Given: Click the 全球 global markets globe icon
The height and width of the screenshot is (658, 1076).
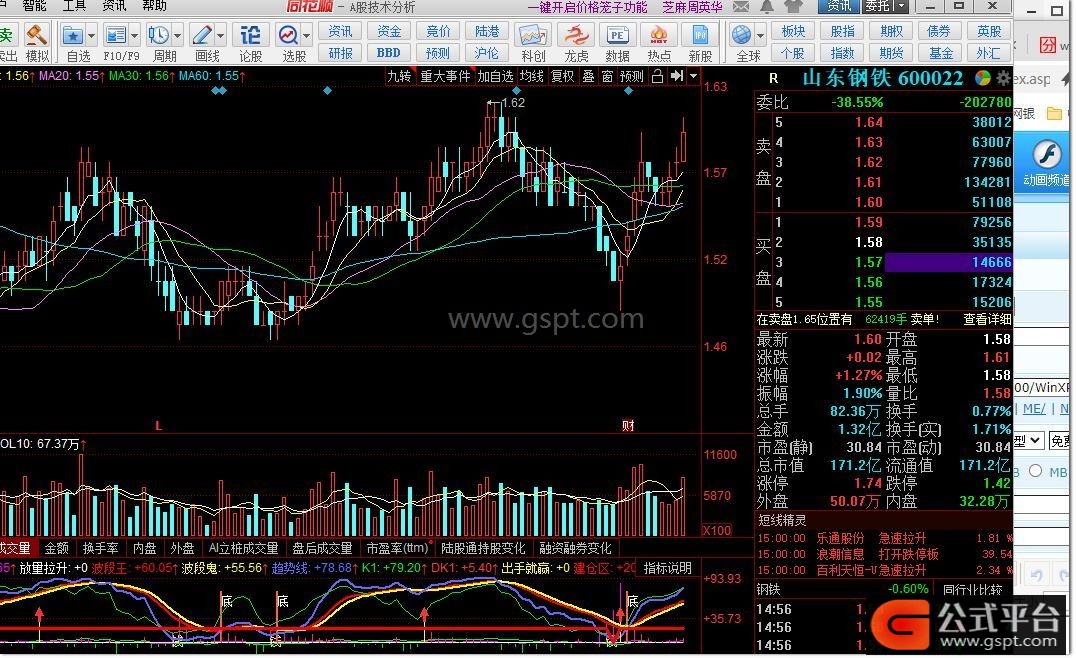Looking at the screenshot, I should tap(741, 34).
